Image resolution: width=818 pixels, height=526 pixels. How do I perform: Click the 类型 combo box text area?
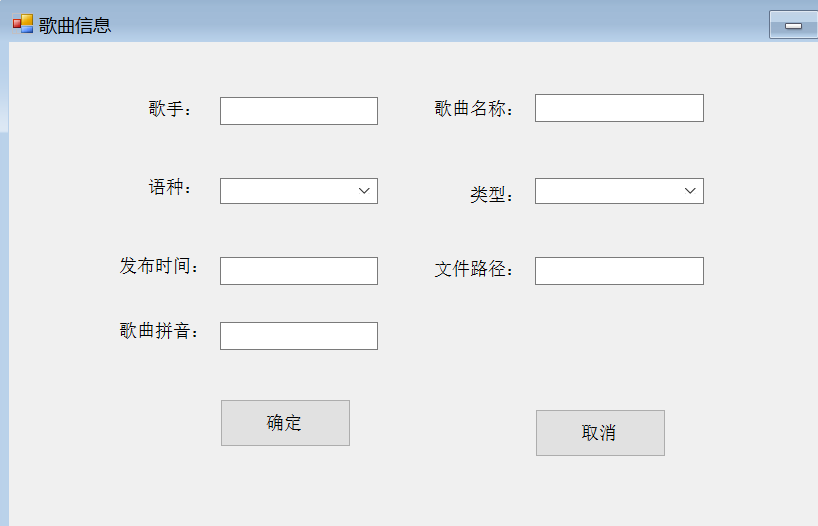click(608, 191)
